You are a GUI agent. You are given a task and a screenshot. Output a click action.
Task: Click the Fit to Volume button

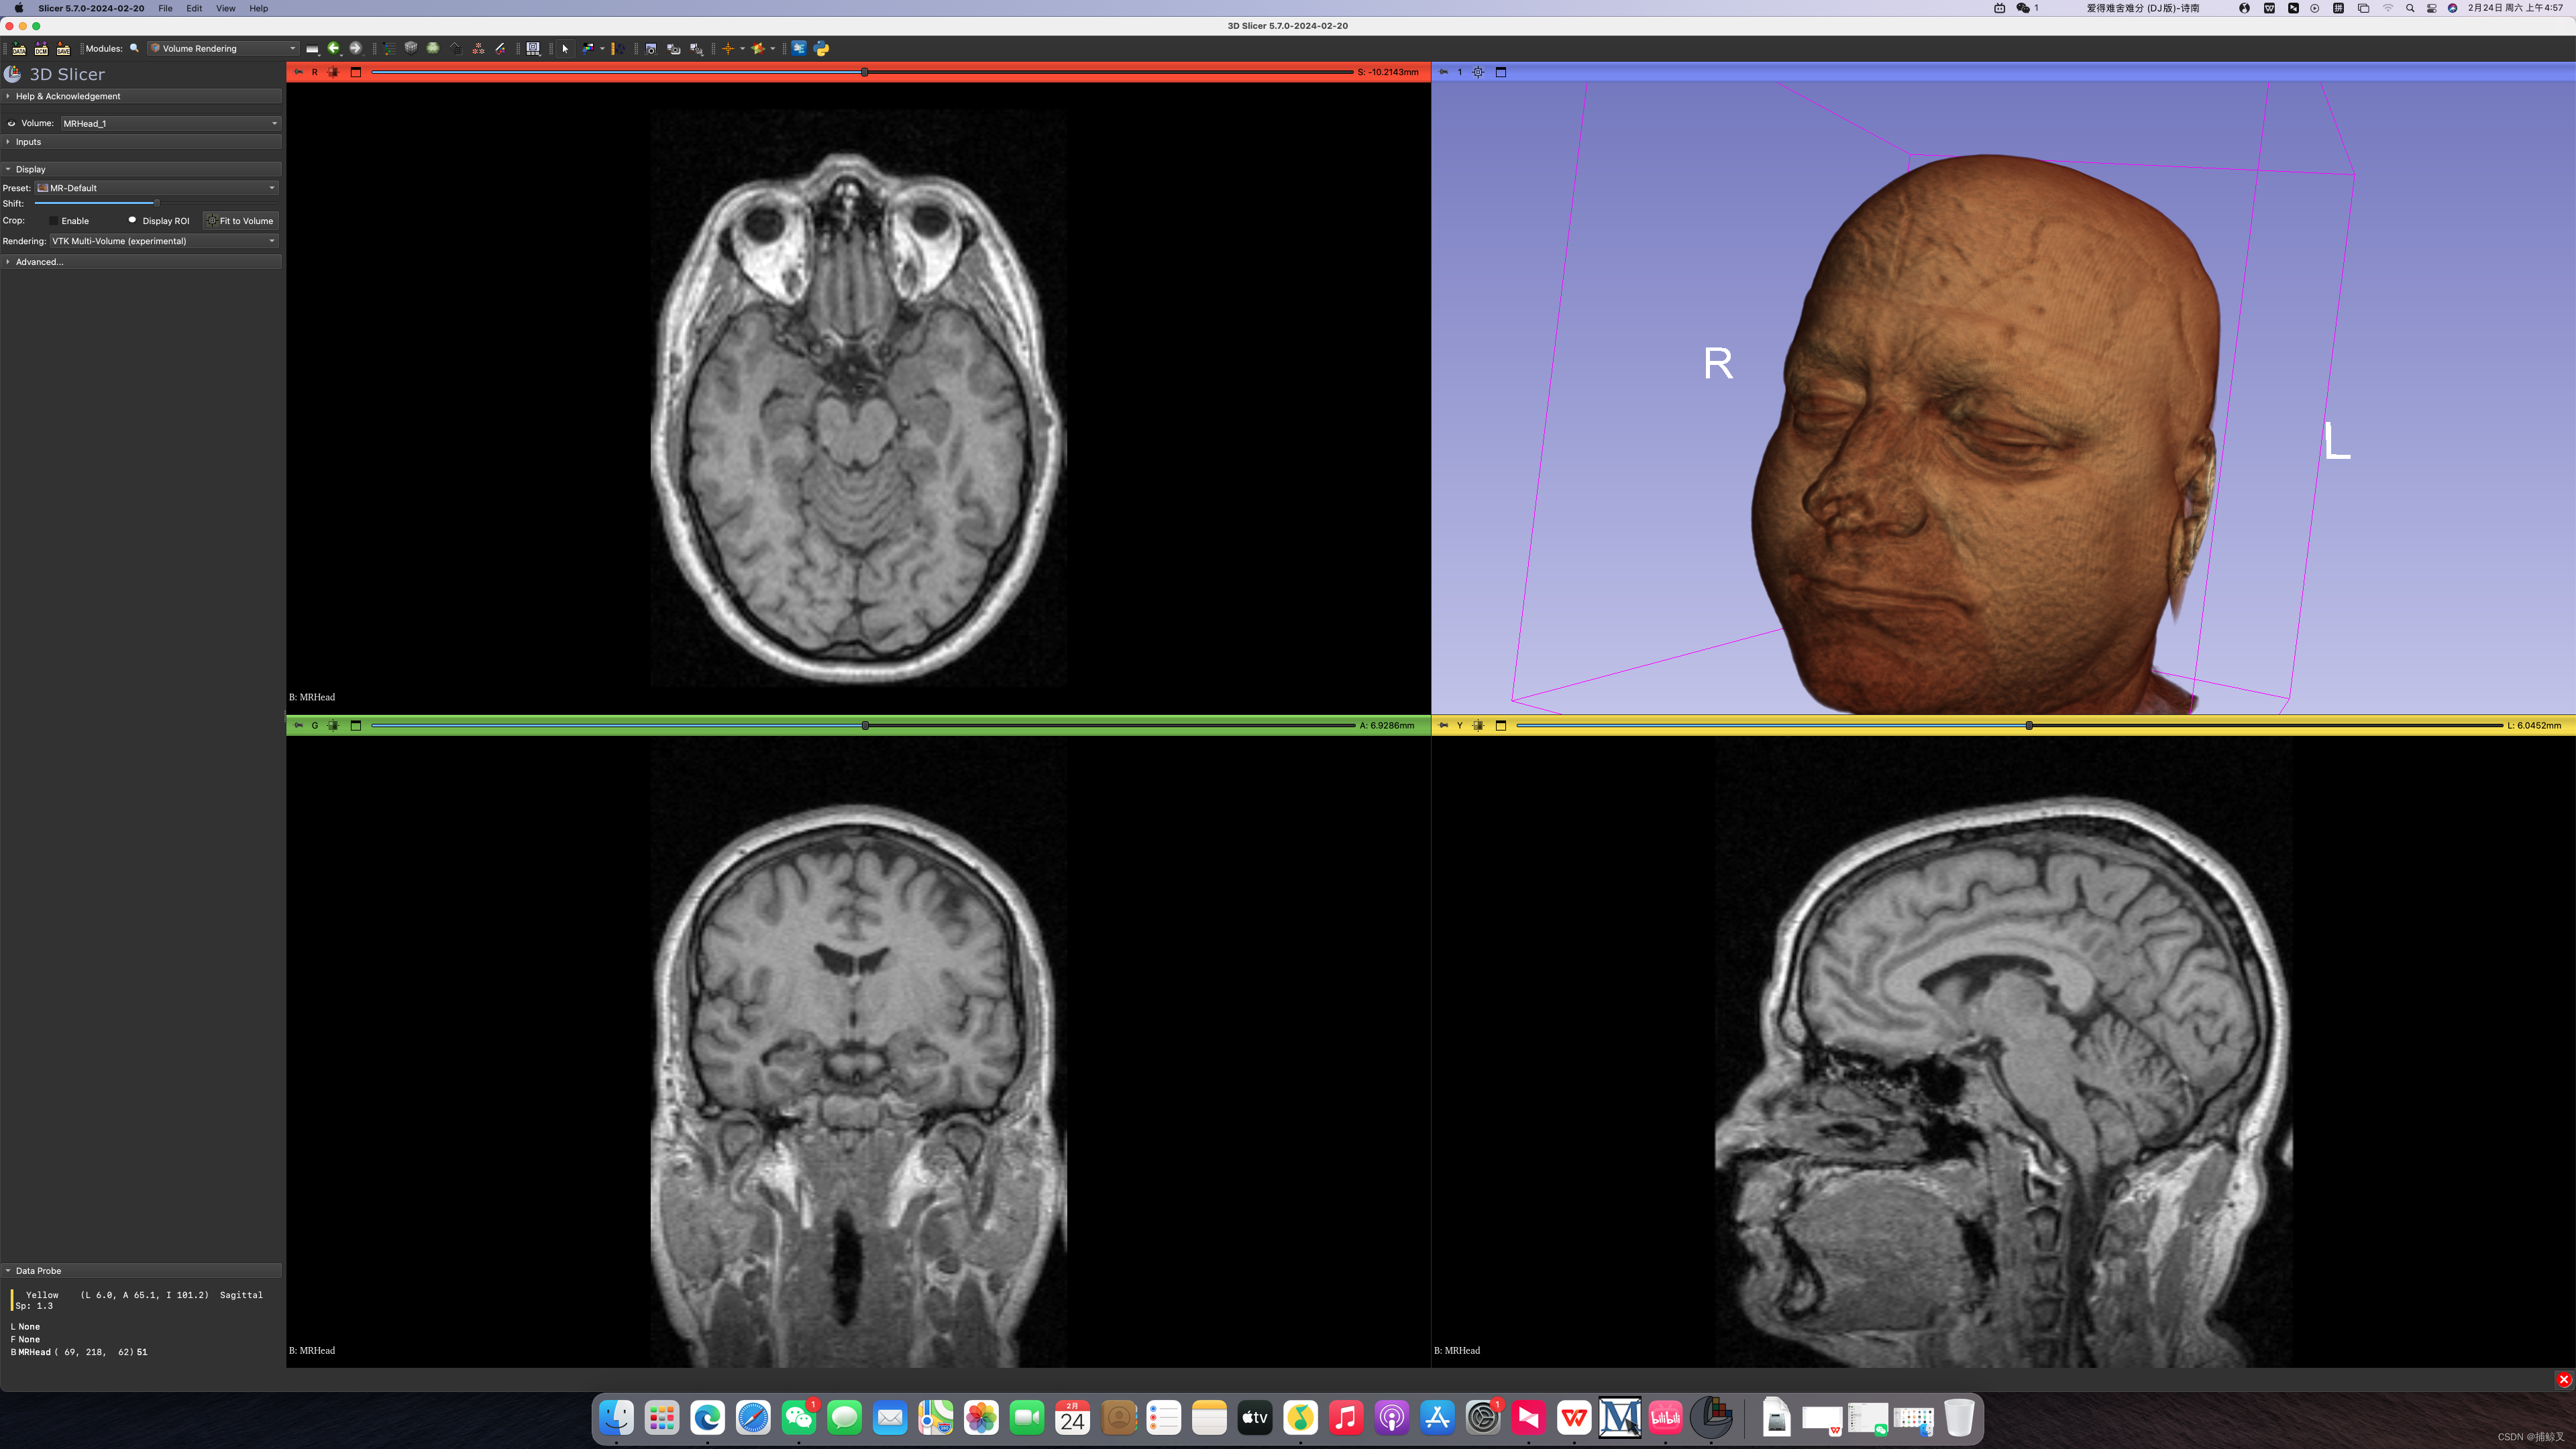tap(241, 221)
